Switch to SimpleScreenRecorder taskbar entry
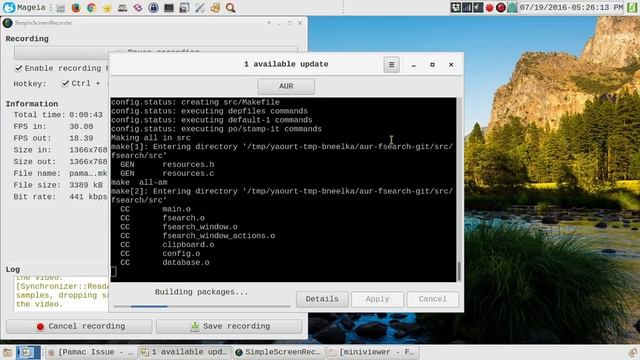 click(279, 352)
